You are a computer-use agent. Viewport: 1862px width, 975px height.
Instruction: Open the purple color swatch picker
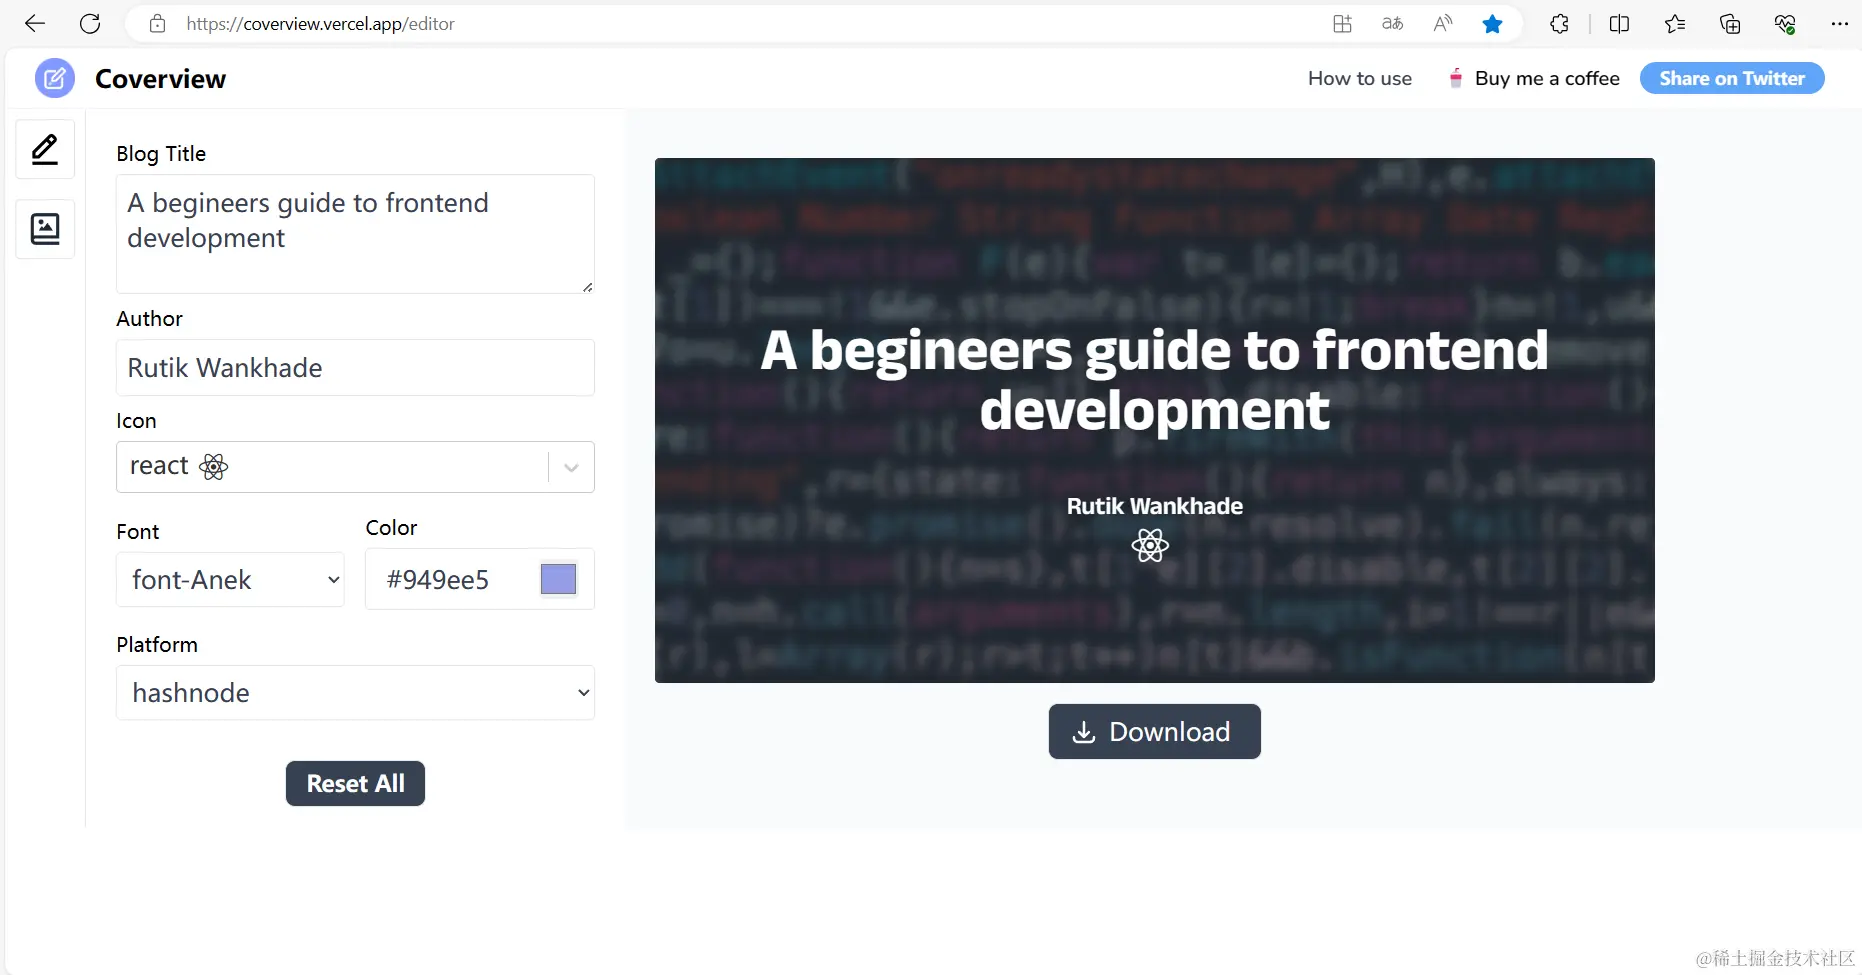(558, 579)
